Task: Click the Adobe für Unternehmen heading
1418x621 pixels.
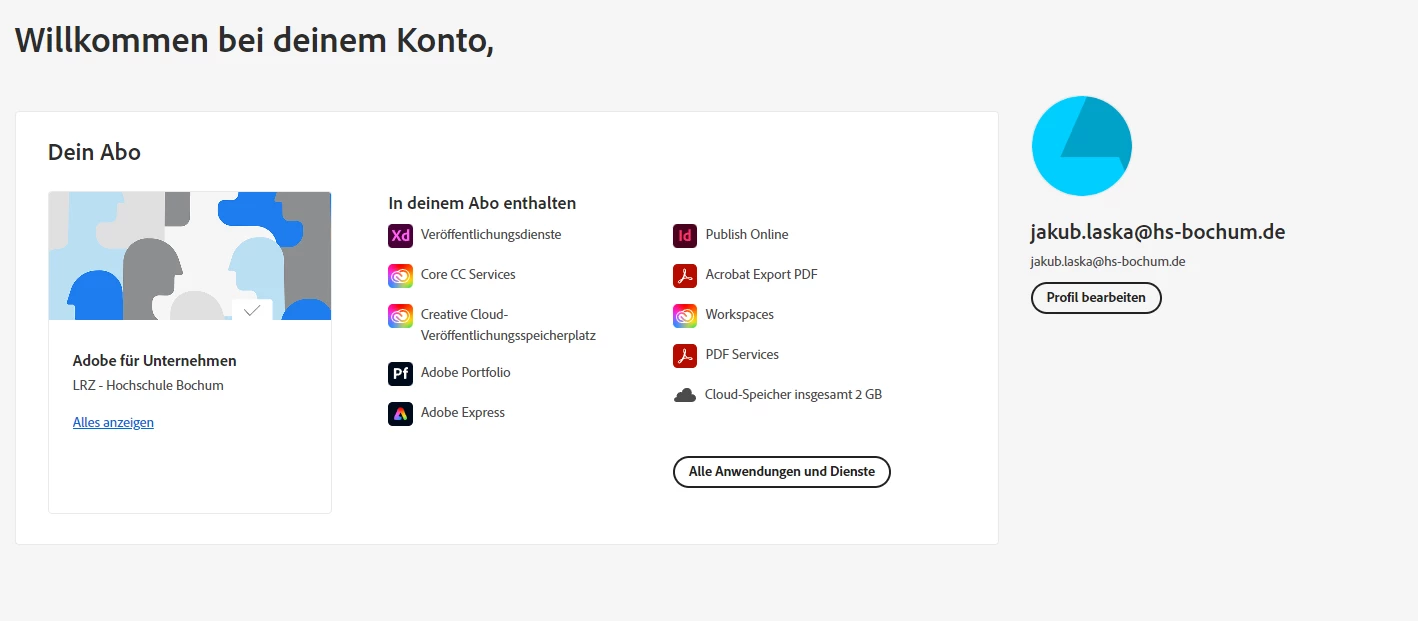Action: [x=155, y=361]
